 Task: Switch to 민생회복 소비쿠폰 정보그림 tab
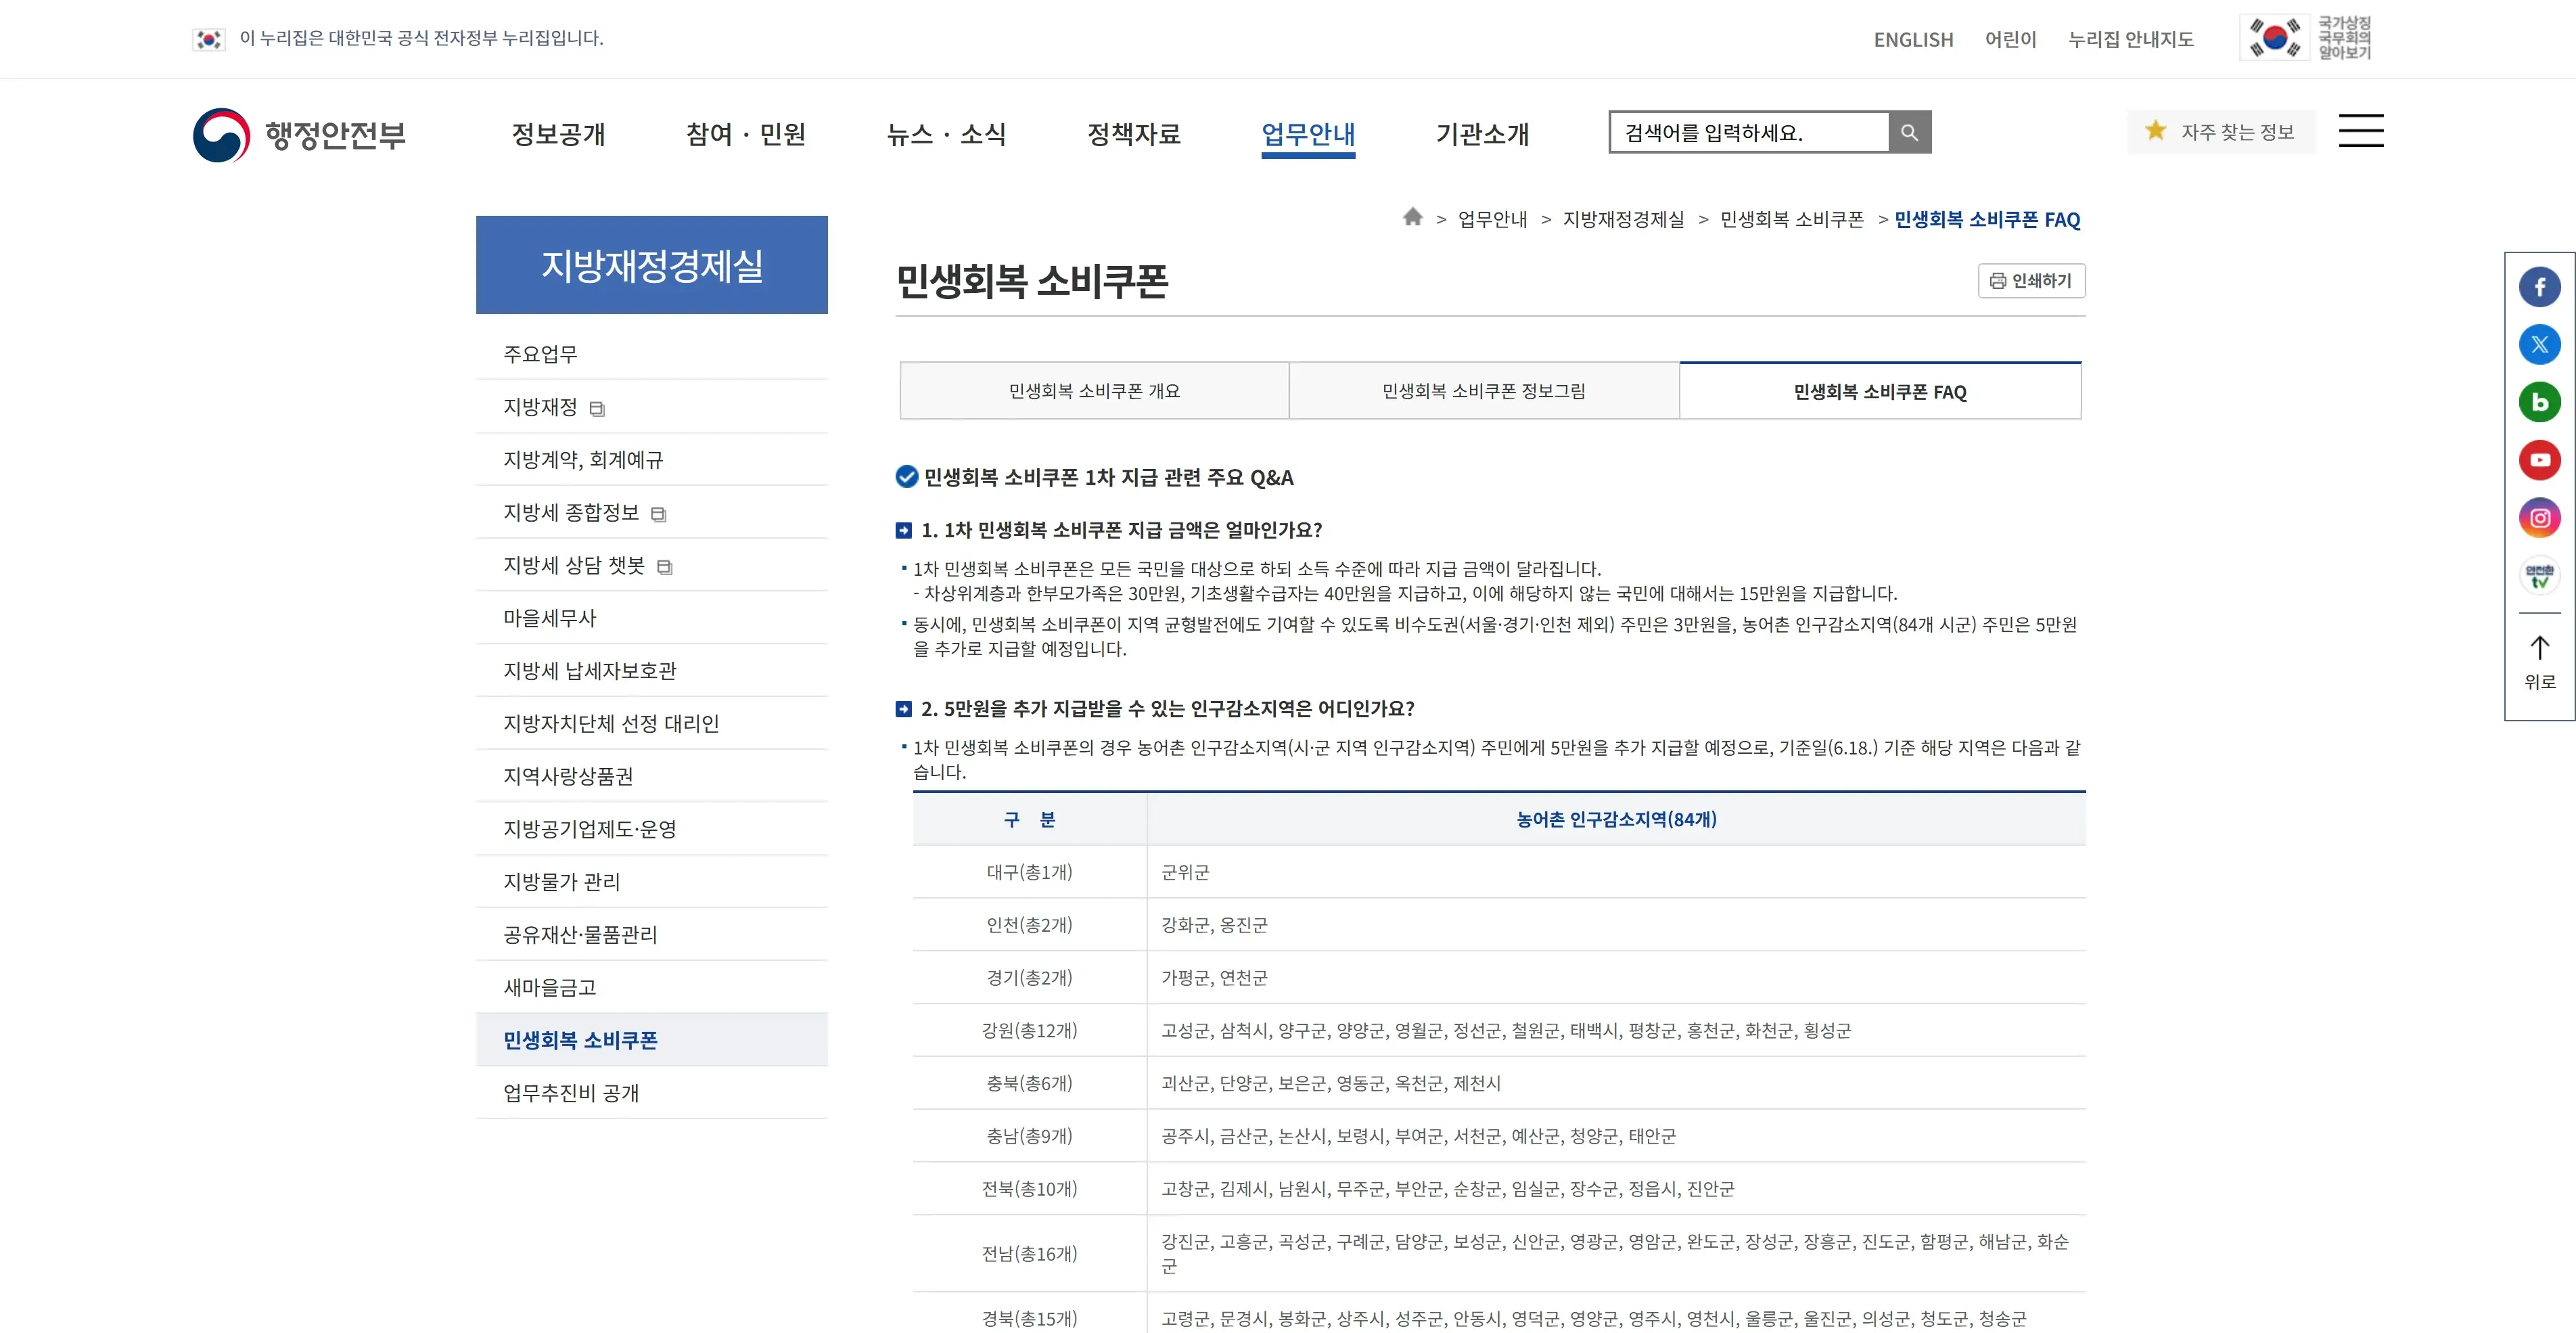1483,391
